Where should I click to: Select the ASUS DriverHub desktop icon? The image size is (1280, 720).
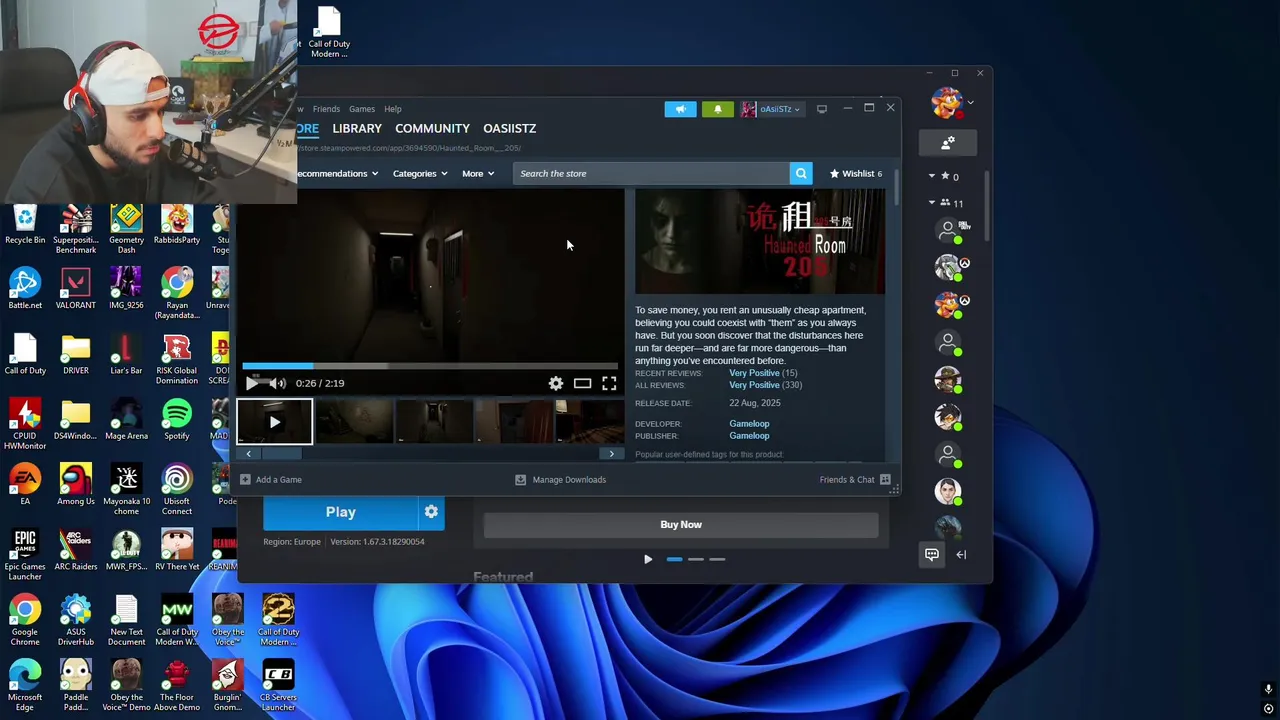coord(76,620)
